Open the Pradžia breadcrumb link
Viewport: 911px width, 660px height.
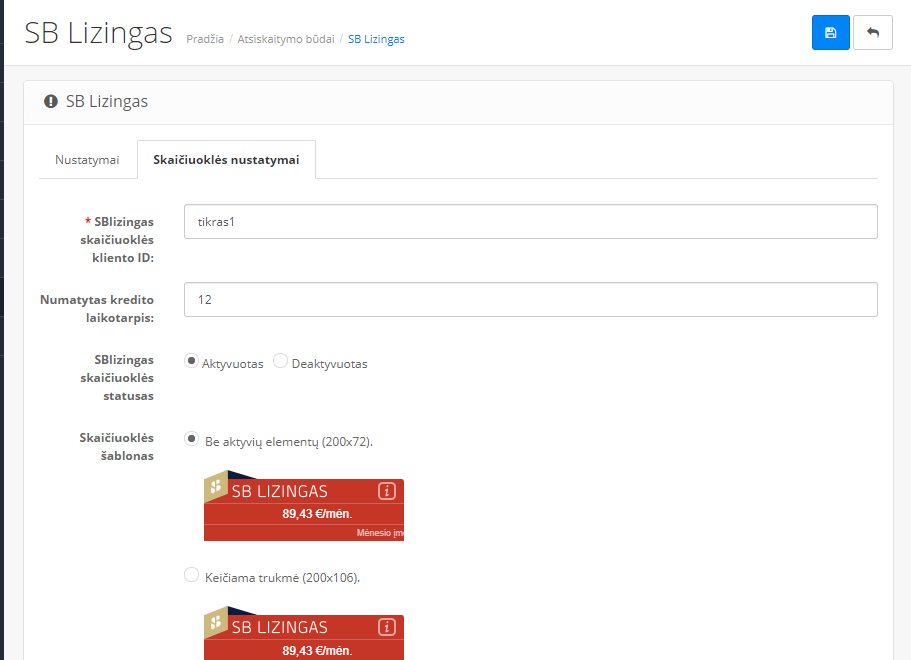[x=205, y=39]
